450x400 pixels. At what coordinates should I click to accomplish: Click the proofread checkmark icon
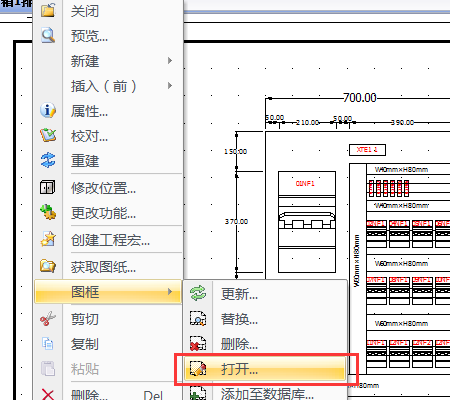click(x=48, y=135)
